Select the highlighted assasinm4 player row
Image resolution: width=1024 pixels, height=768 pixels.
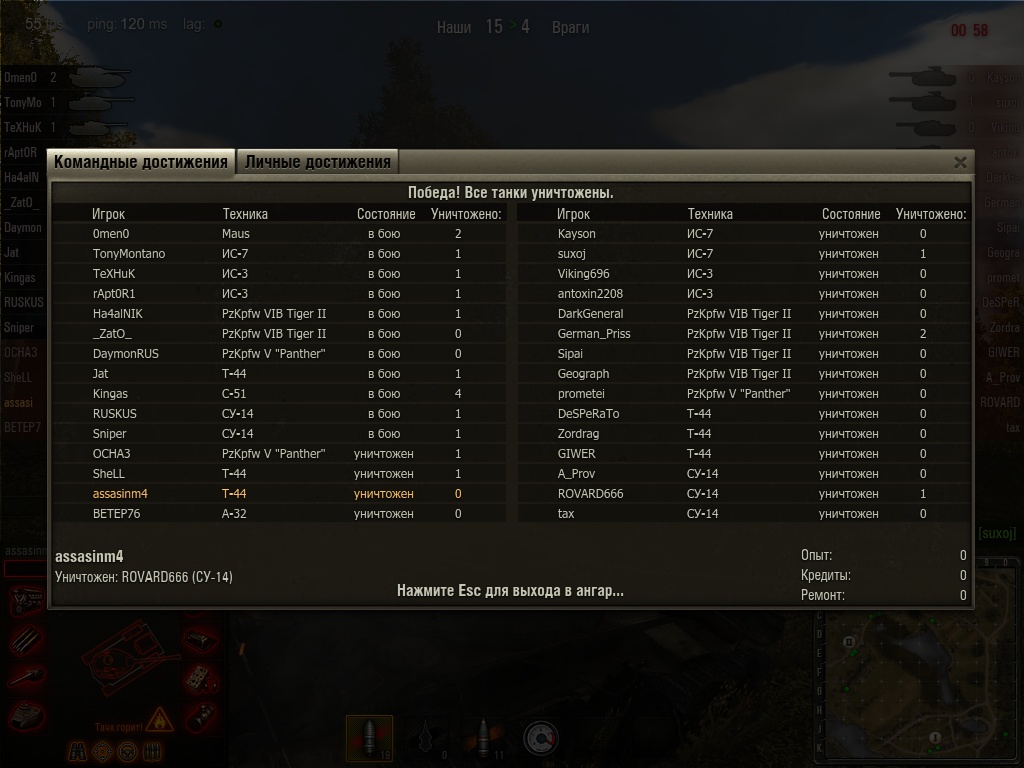(x=280, y=494)
